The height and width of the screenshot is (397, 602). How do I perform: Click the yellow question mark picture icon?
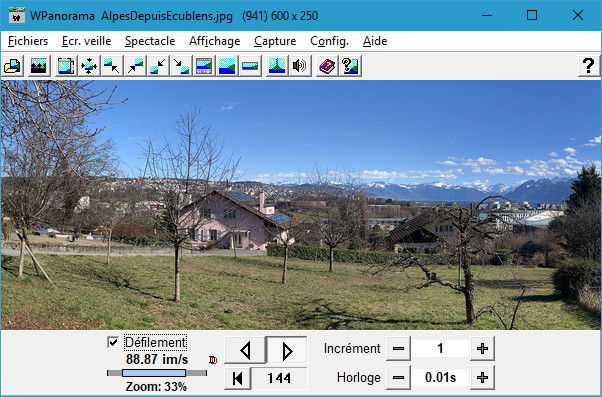point(350,66)
